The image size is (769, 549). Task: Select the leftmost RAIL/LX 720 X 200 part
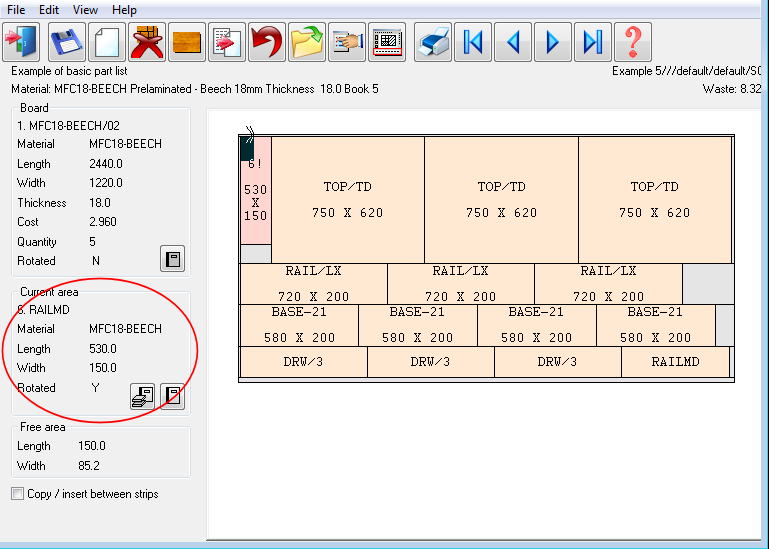coord(313,284)
